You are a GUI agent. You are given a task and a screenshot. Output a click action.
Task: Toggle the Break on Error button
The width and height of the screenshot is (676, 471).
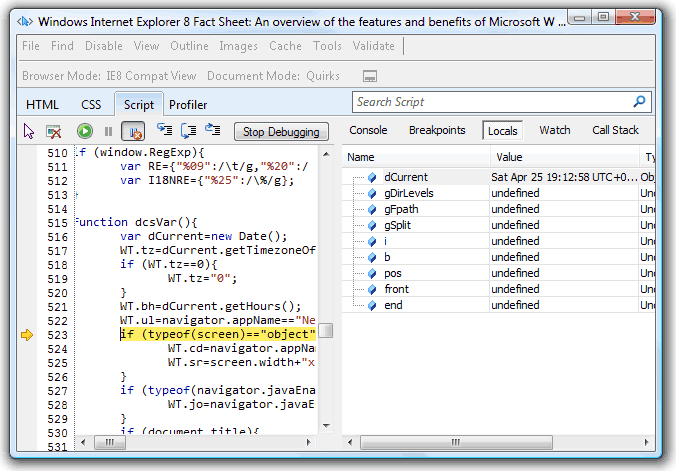pos(132,131)
